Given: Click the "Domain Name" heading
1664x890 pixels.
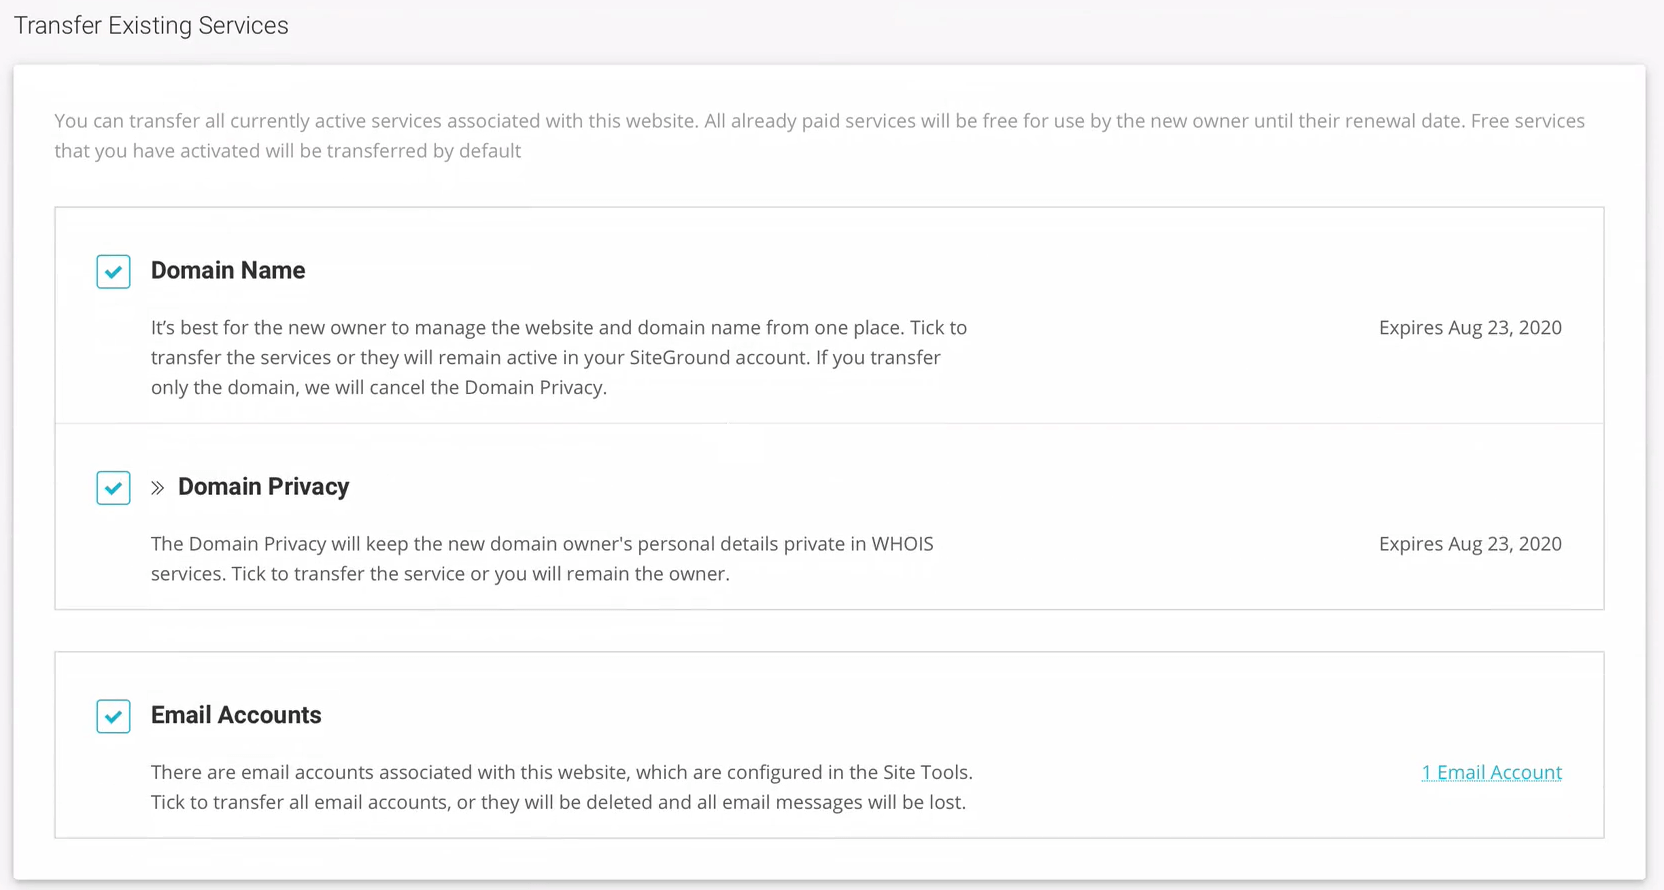Looking at the screenshot, I should click(x=228, y=270).
